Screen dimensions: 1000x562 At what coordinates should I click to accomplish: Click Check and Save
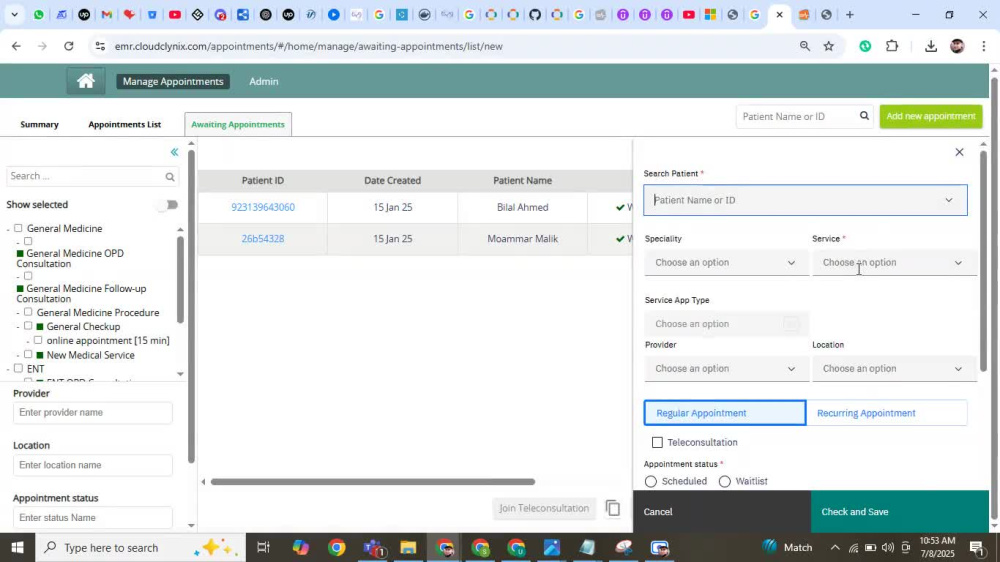coord(899,512)
